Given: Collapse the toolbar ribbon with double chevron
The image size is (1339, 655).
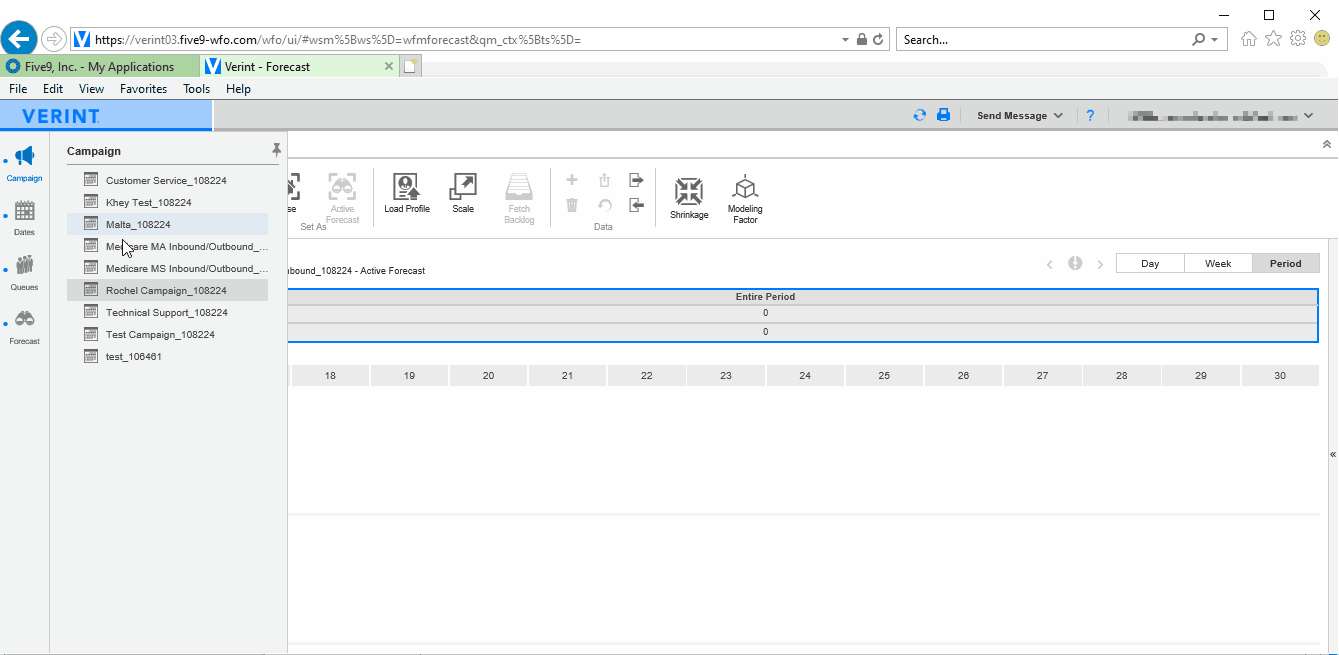Looking at the screenshot, I should click(1327, 145).
